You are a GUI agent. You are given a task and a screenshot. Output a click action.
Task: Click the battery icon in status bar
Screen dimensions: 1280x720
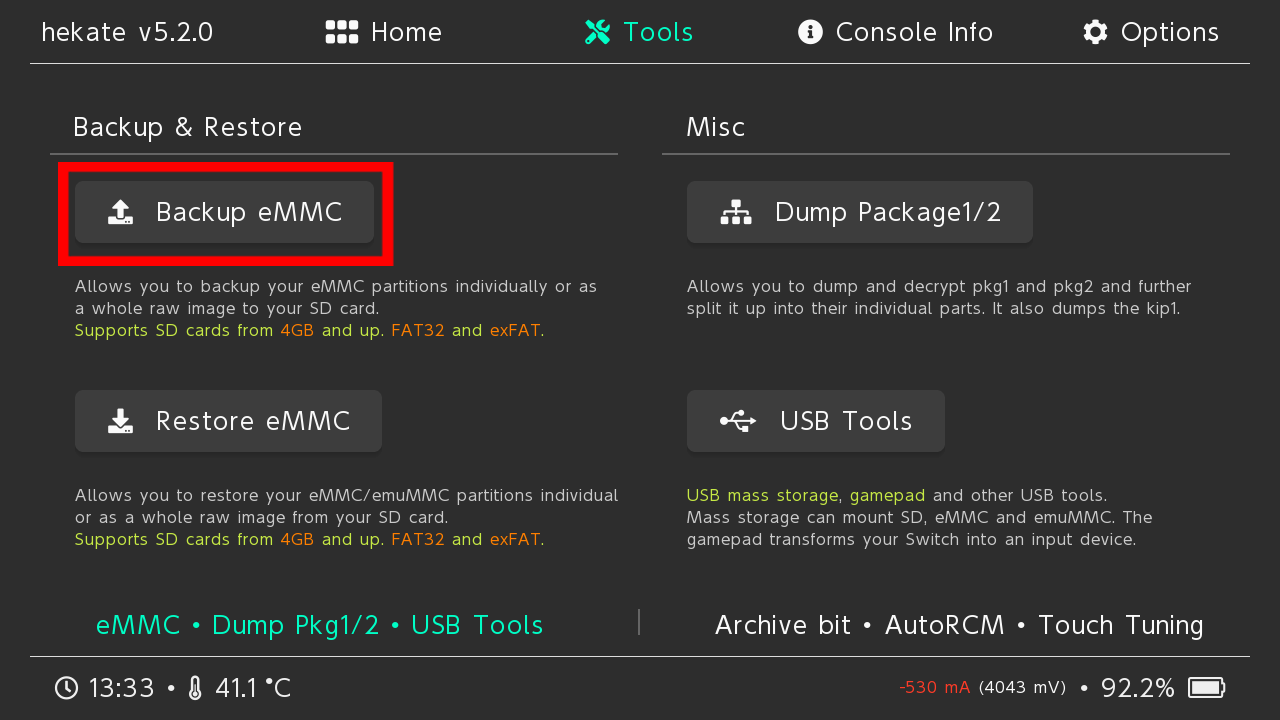(1206, 688)
